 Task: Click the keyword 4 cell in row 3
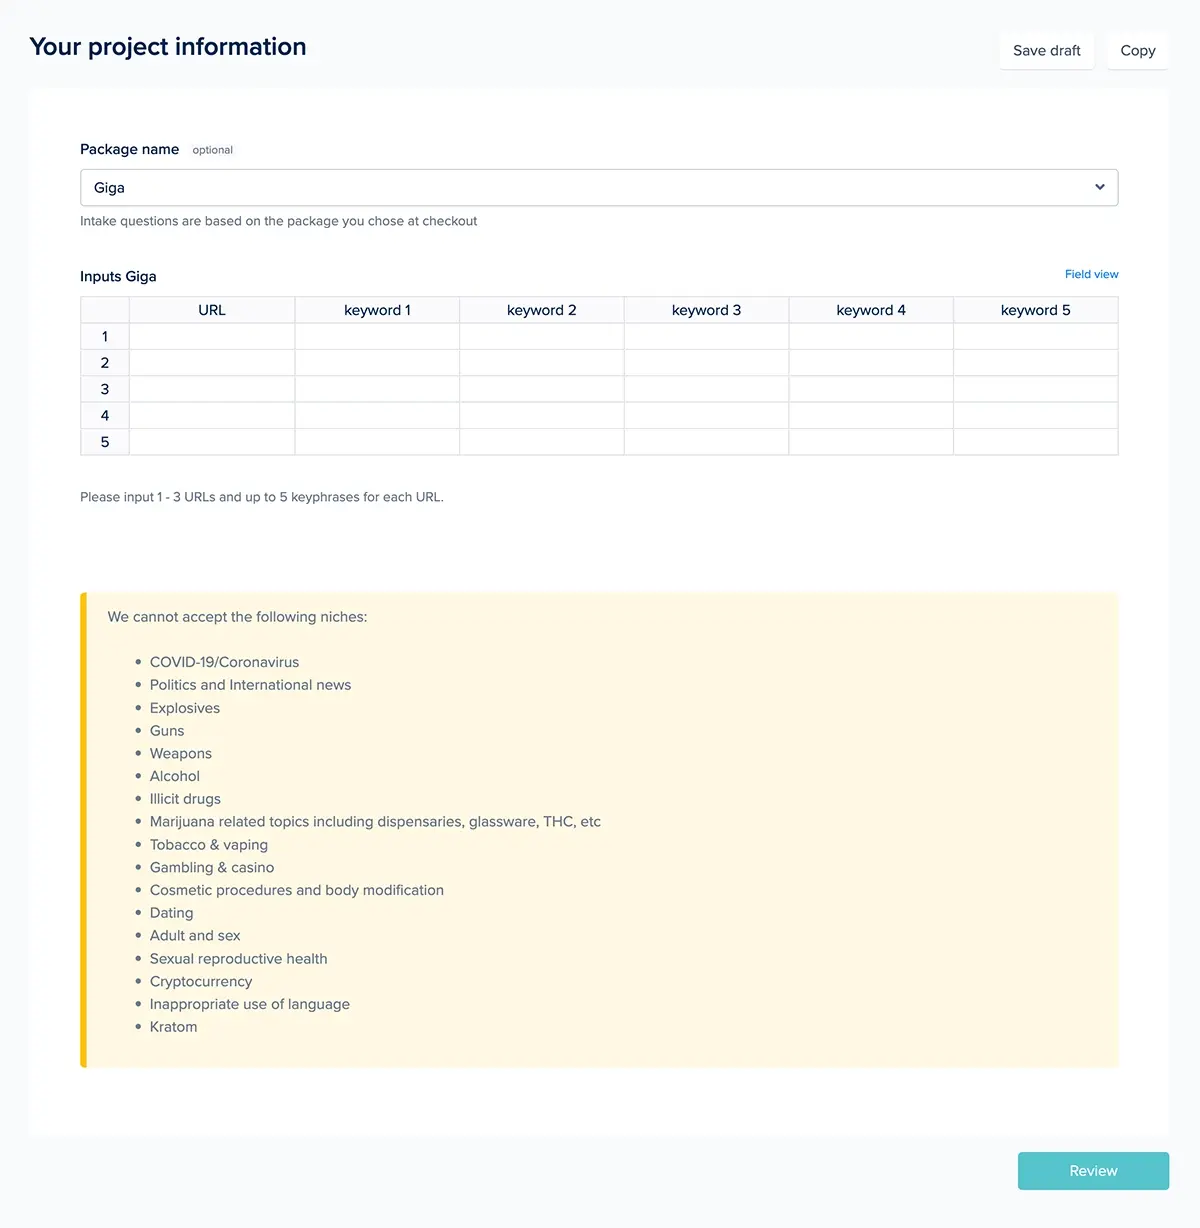[x=871, y=389]
